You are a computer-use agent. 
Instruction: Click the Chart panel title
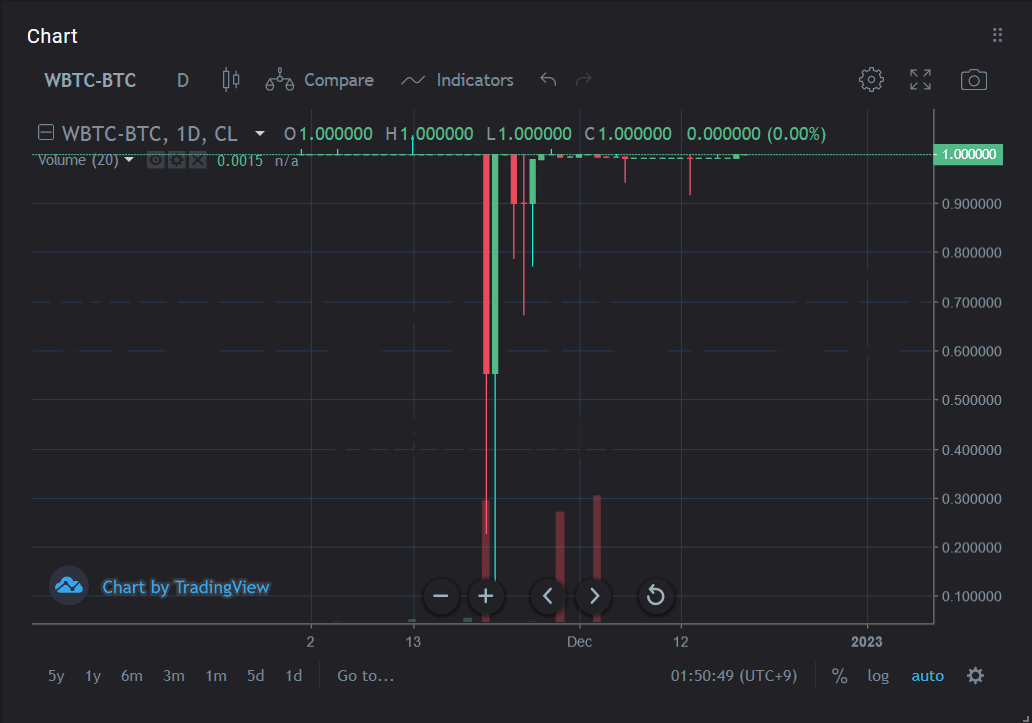pos(52,36)
